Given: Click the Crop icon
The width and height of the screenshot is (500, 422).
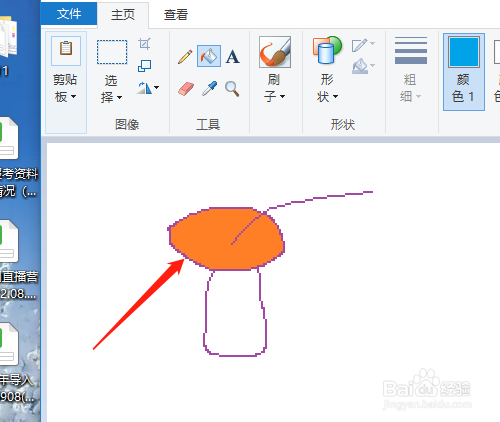Looking at the screenshot, I should [144, 44].
